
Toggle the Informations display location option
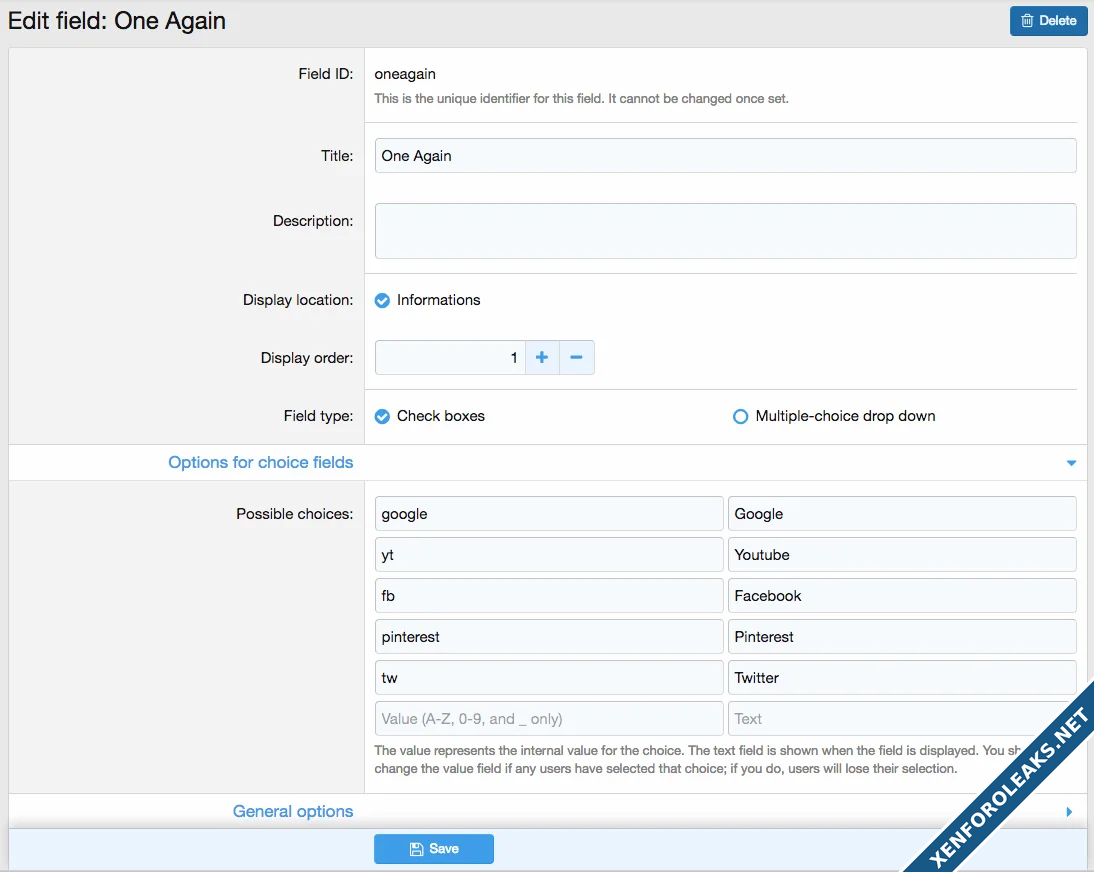(382, 300)
